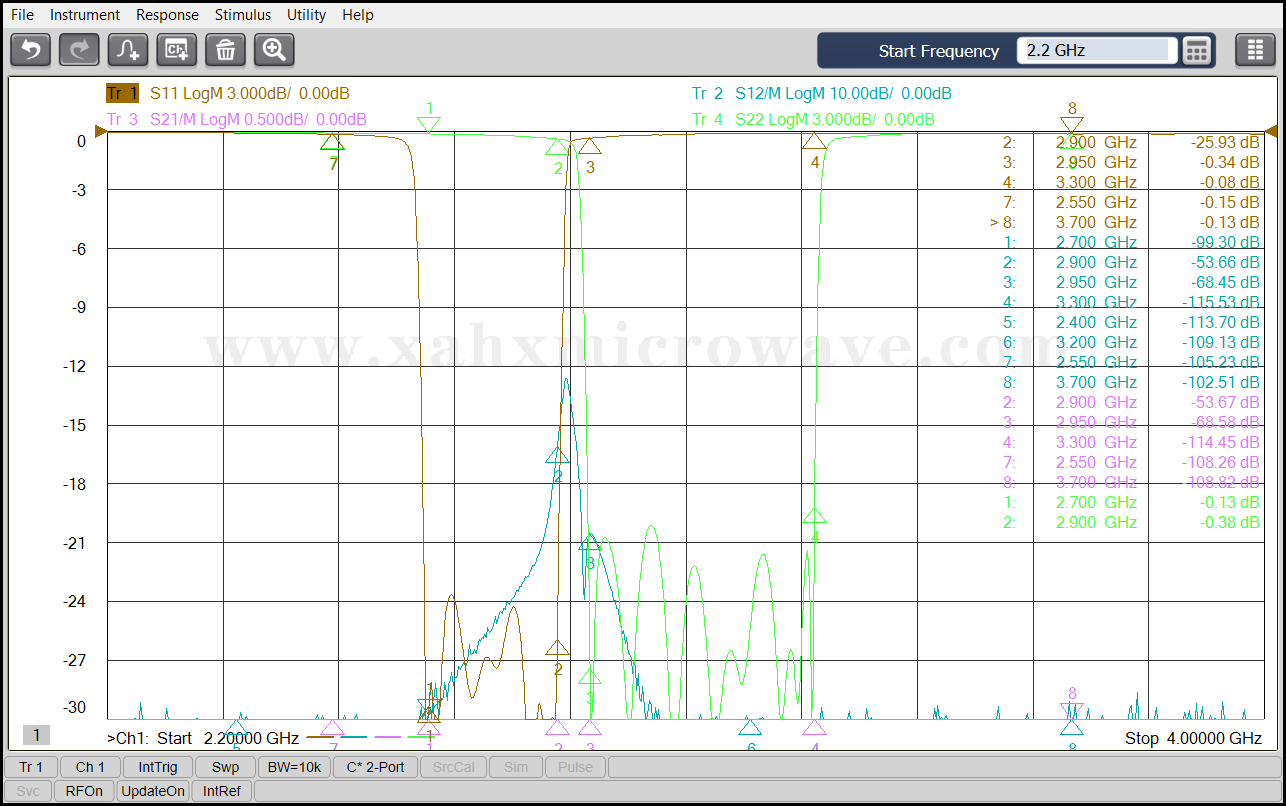Screen dimensions: 1286x806
Task: Open the File menu
Action: [x=22, y=15]
